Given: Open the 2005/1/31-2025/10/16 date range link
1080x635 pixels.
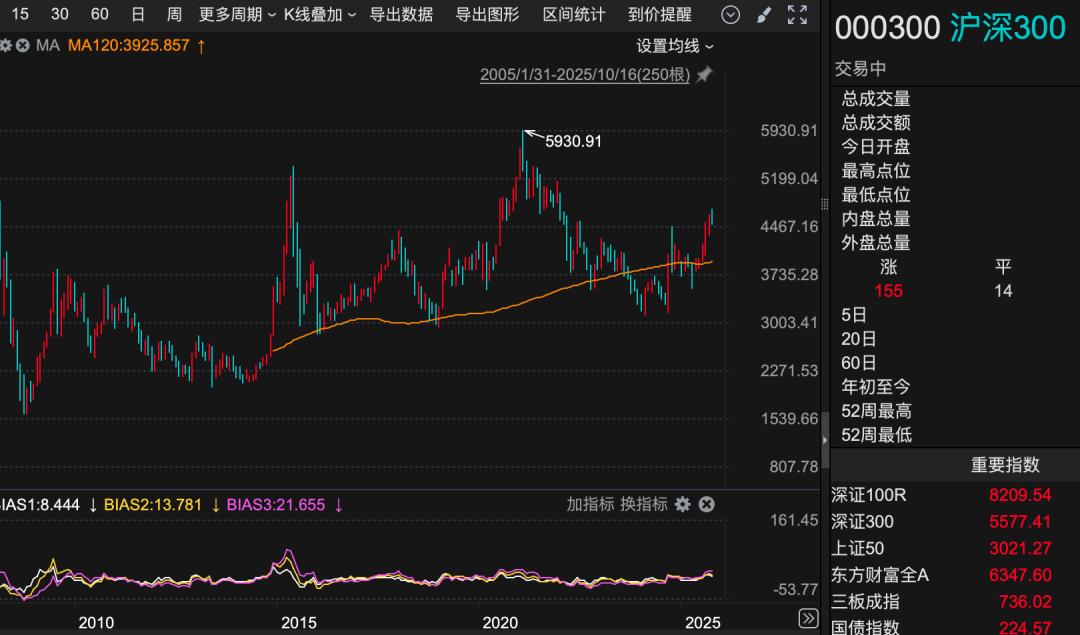Looking at the screenshot, I should pos(584,75).
